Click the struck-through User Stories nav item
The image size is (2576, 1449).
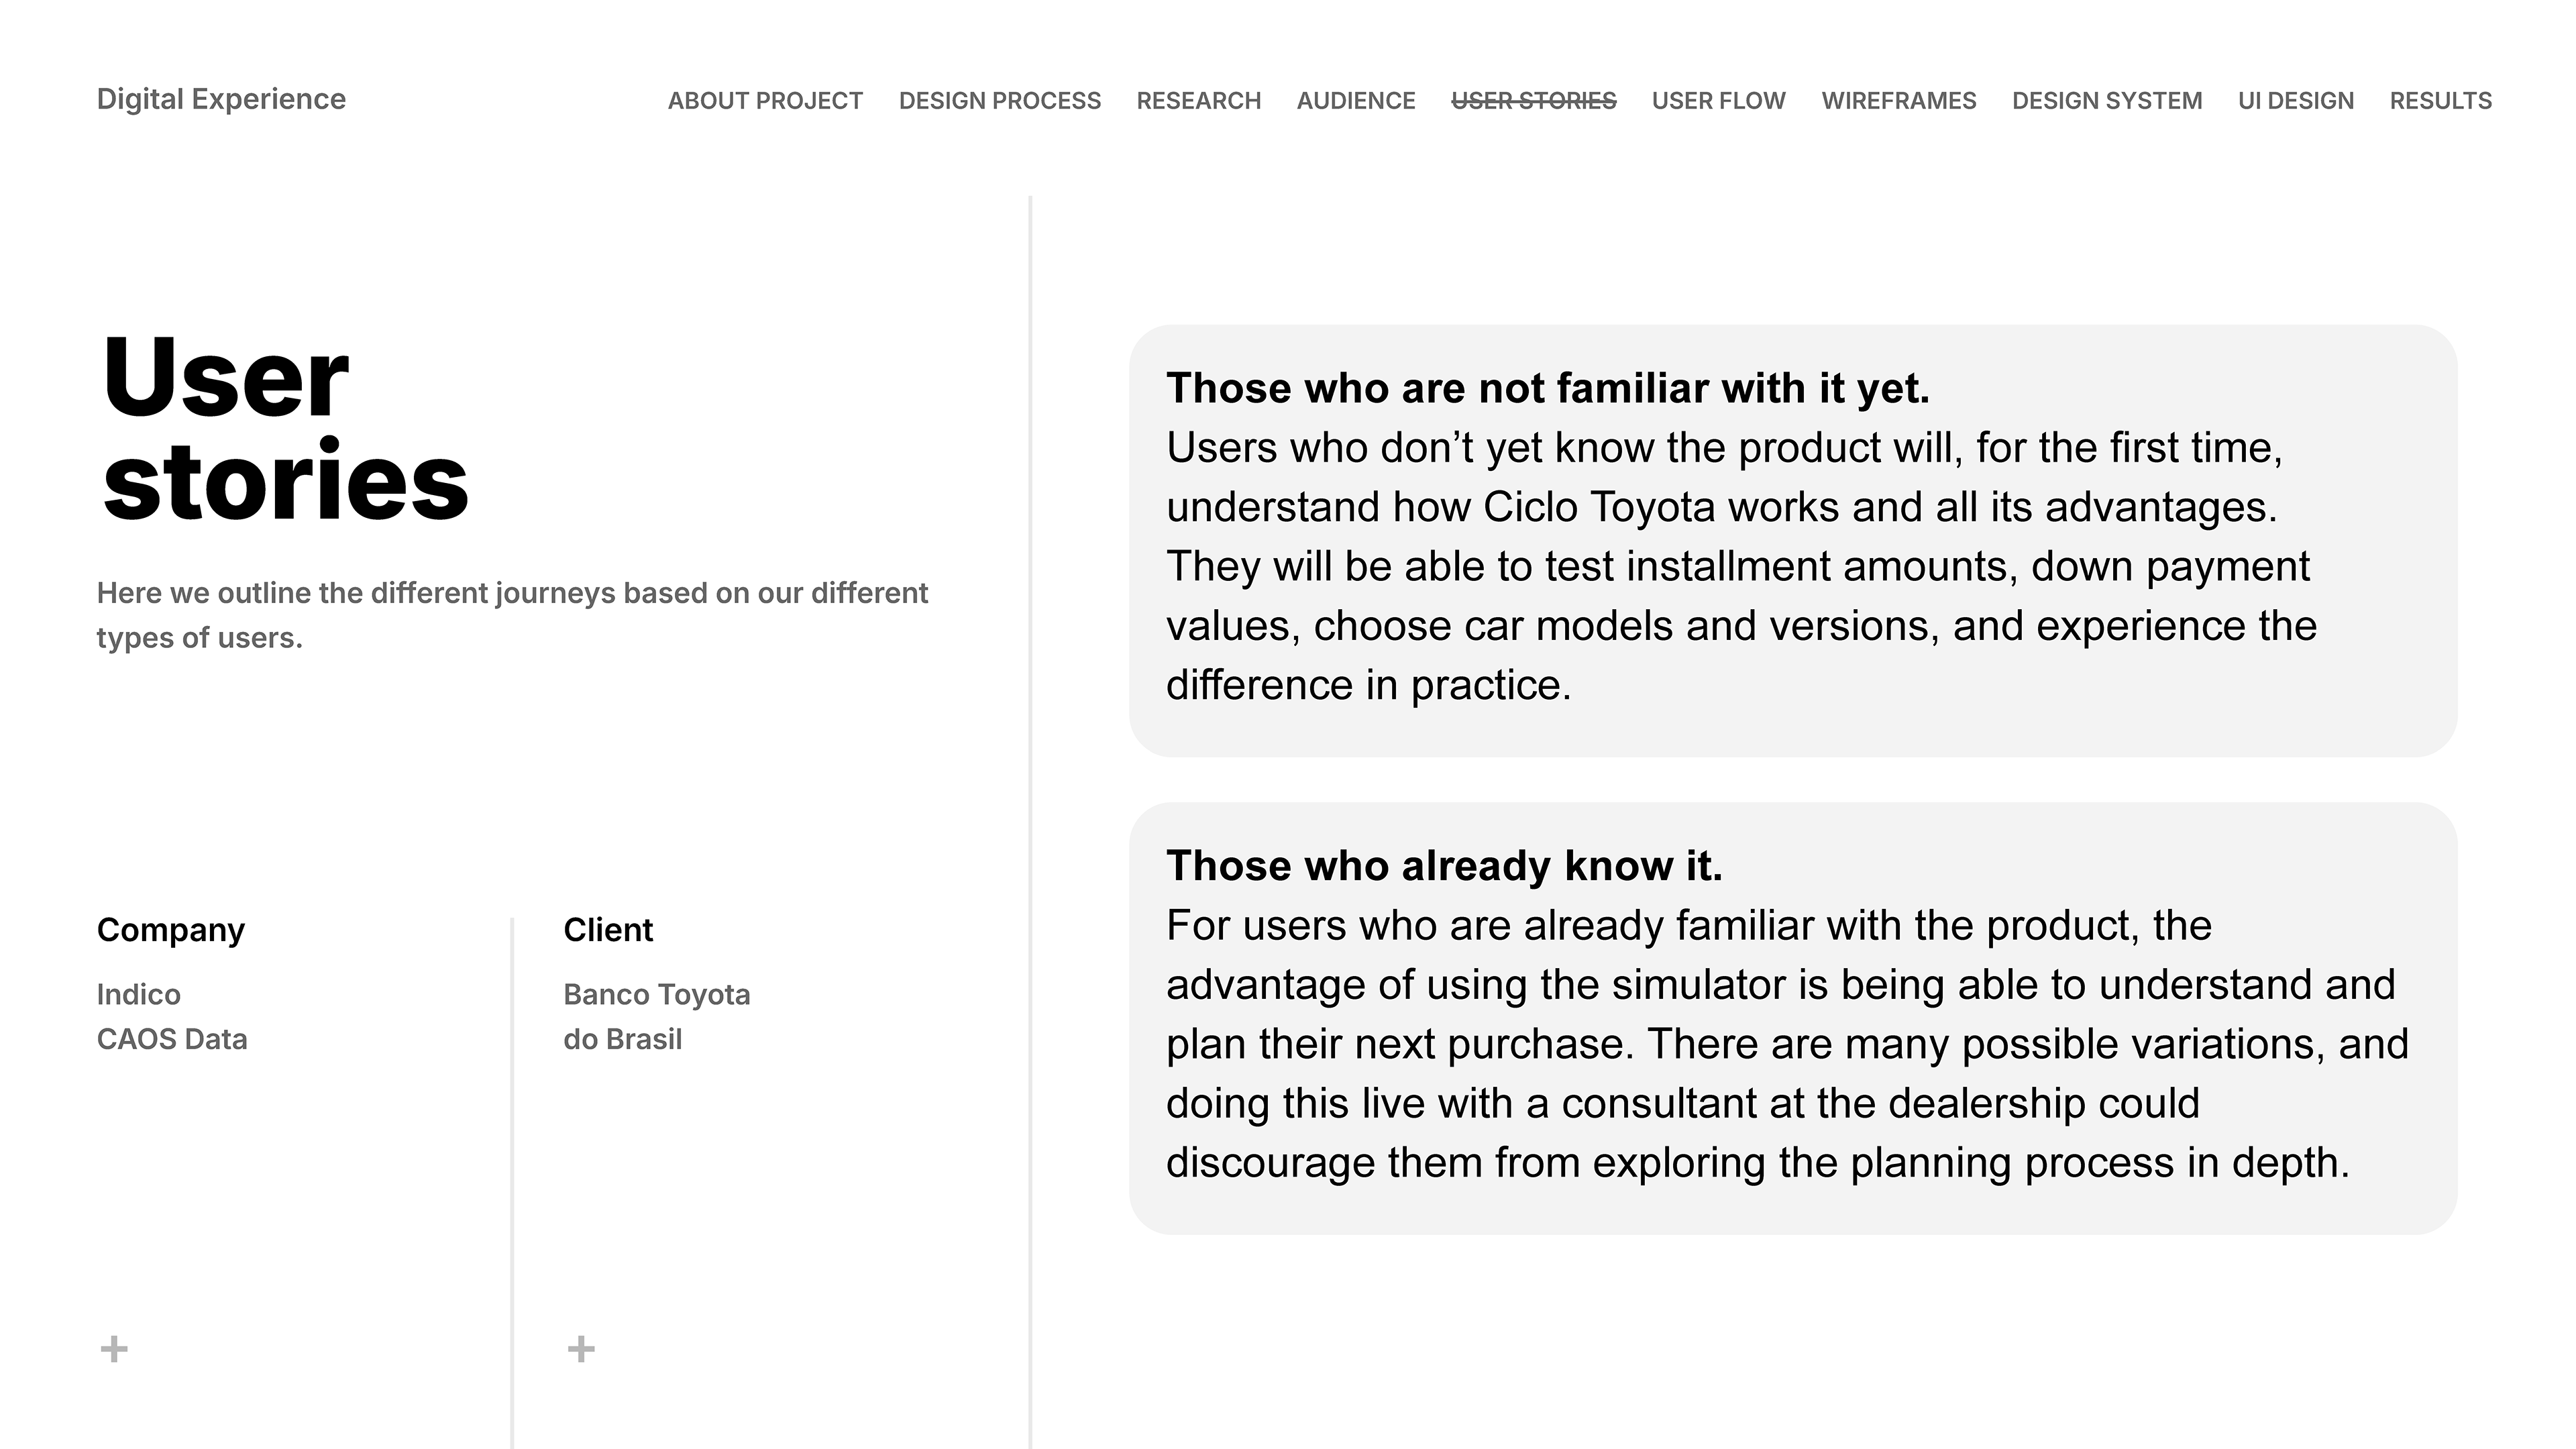pyautogui.click(x=1533, y=101)
